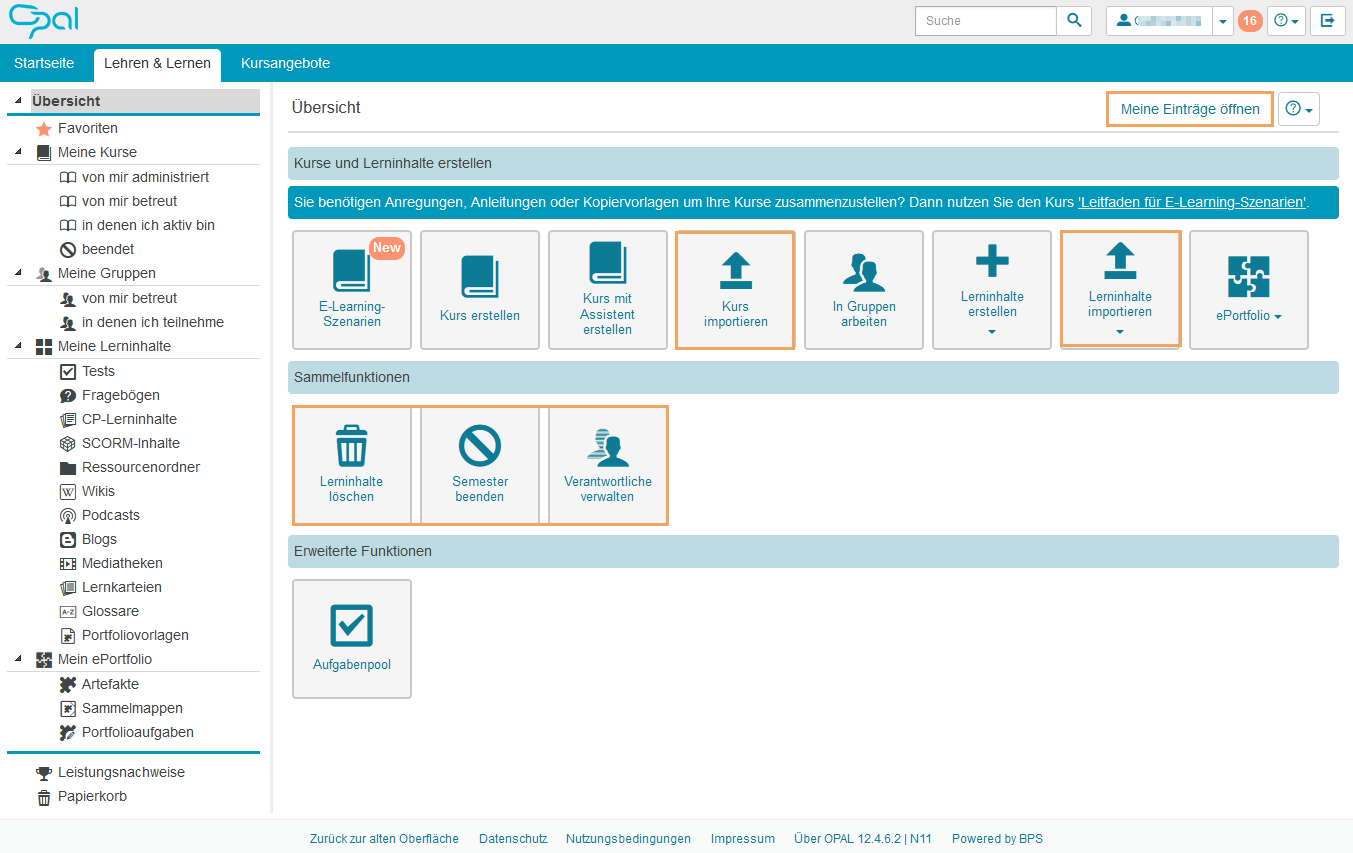Open Portfolioaufgaben in the sidebar
1353x853 pixels.
(x=127, y=732)
